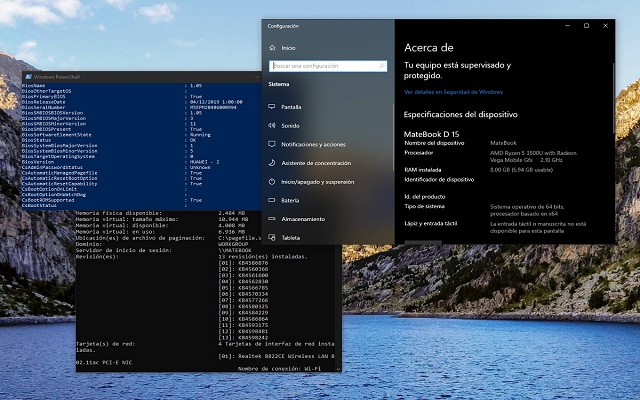Click the 'Configuración' window title text
The height and width of the screenshot is (400, 640).
point(283,26)
